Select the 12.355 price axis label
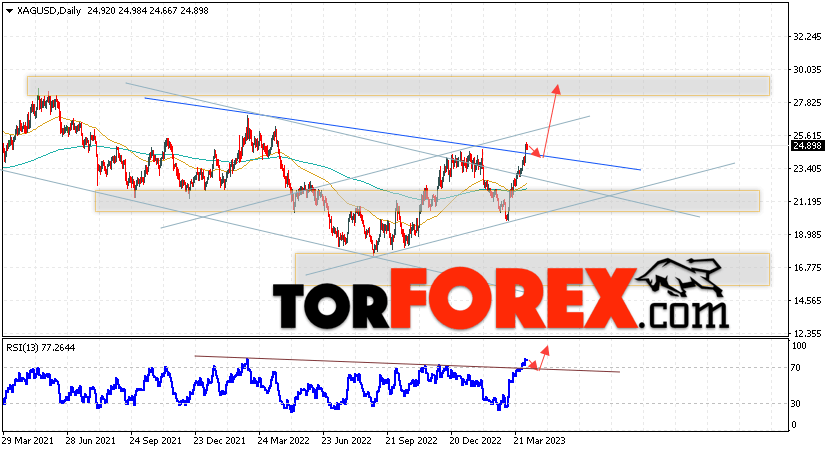Image resolution: width=829 pixels, height=452 pixels. [807, 334]
